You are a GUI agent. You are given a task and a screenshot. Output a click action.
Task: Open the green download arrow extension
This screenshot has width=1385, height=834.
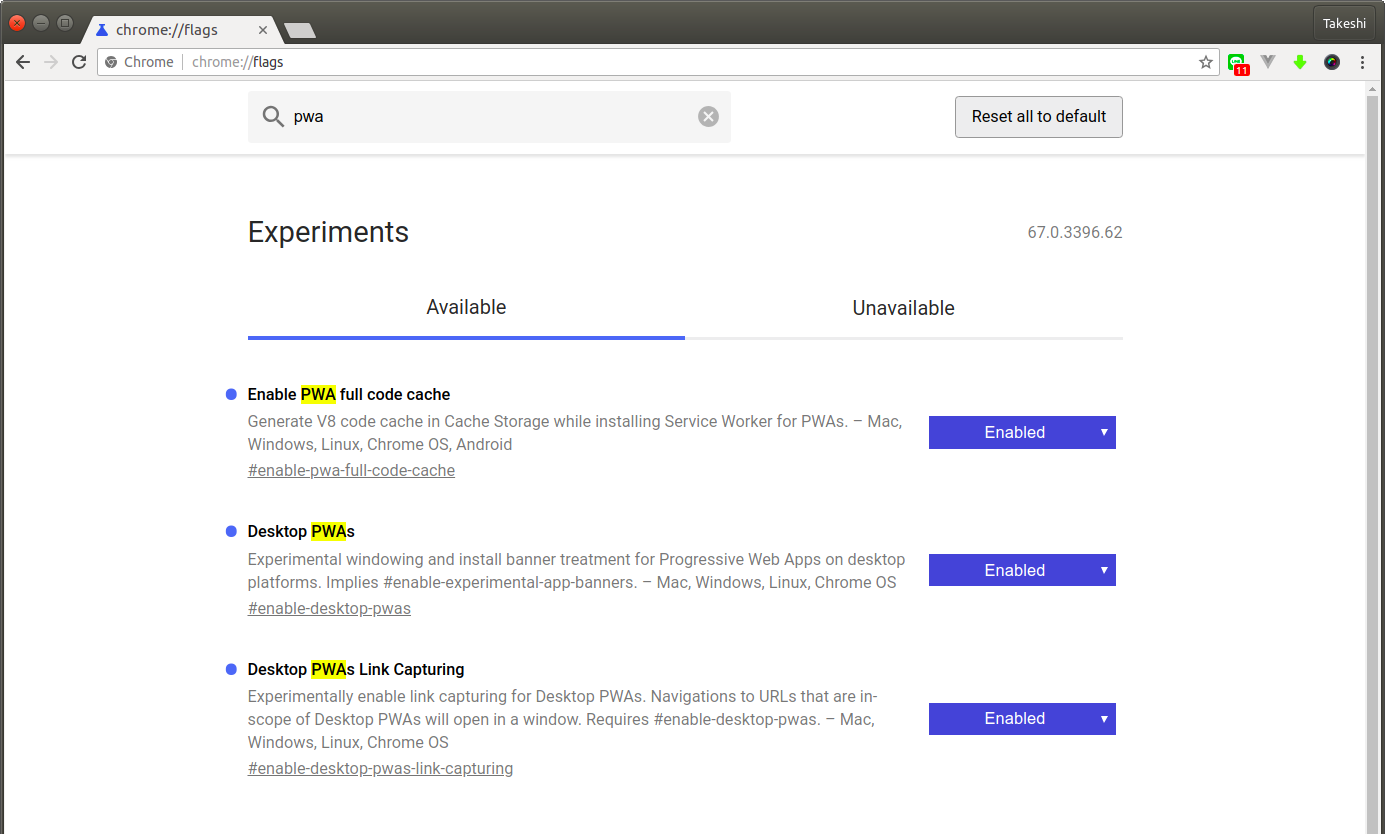[1300, 62]
